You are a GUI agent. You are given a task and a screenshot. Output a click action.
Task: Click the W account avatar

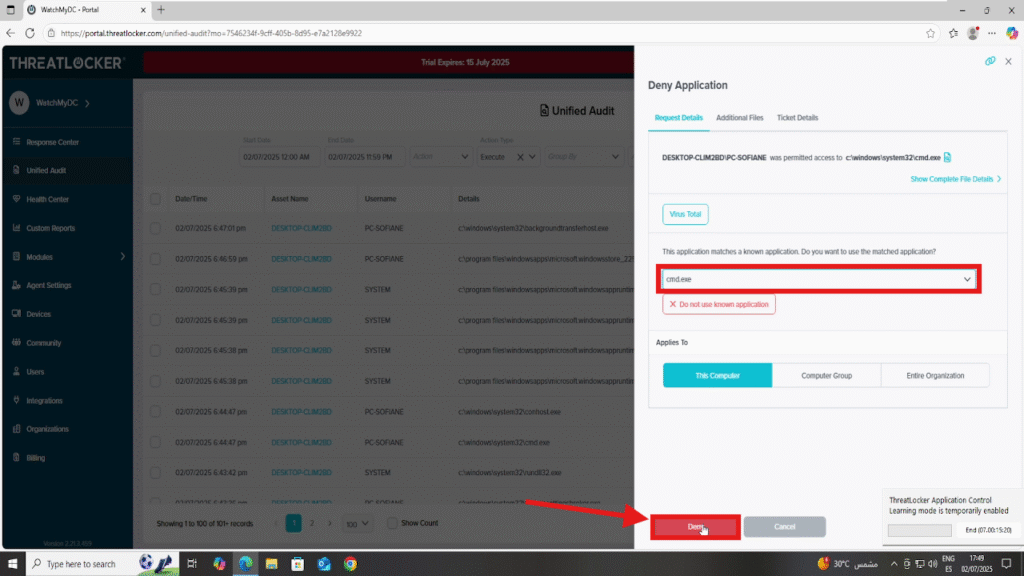tap(19, 103)
